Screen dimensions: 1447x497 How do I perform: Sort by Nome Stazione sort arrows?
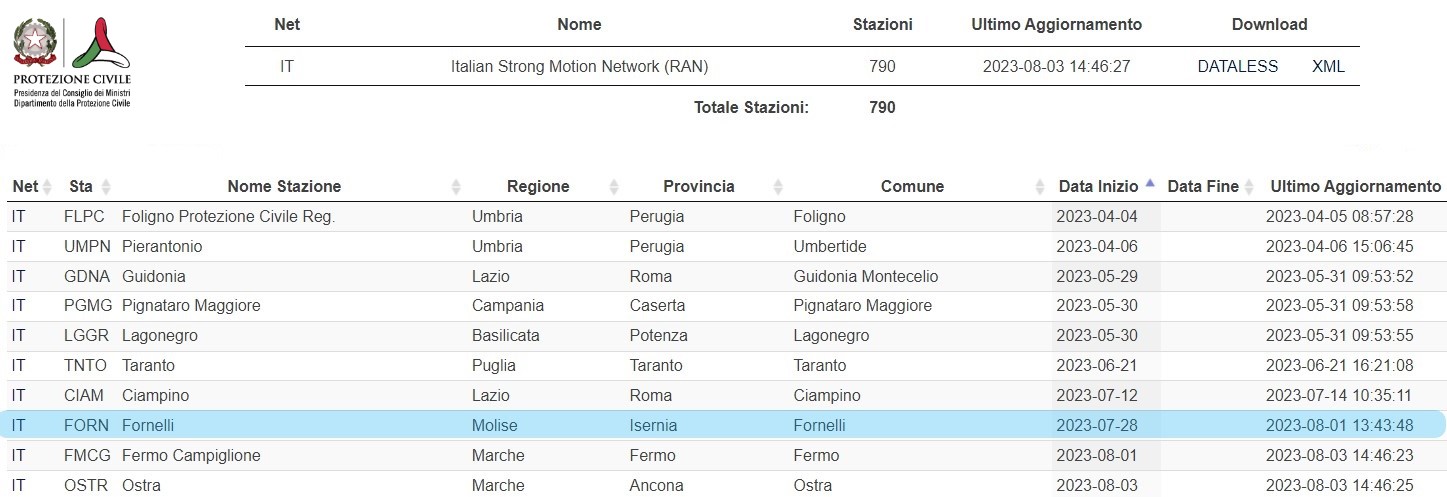tap(456, 187)
